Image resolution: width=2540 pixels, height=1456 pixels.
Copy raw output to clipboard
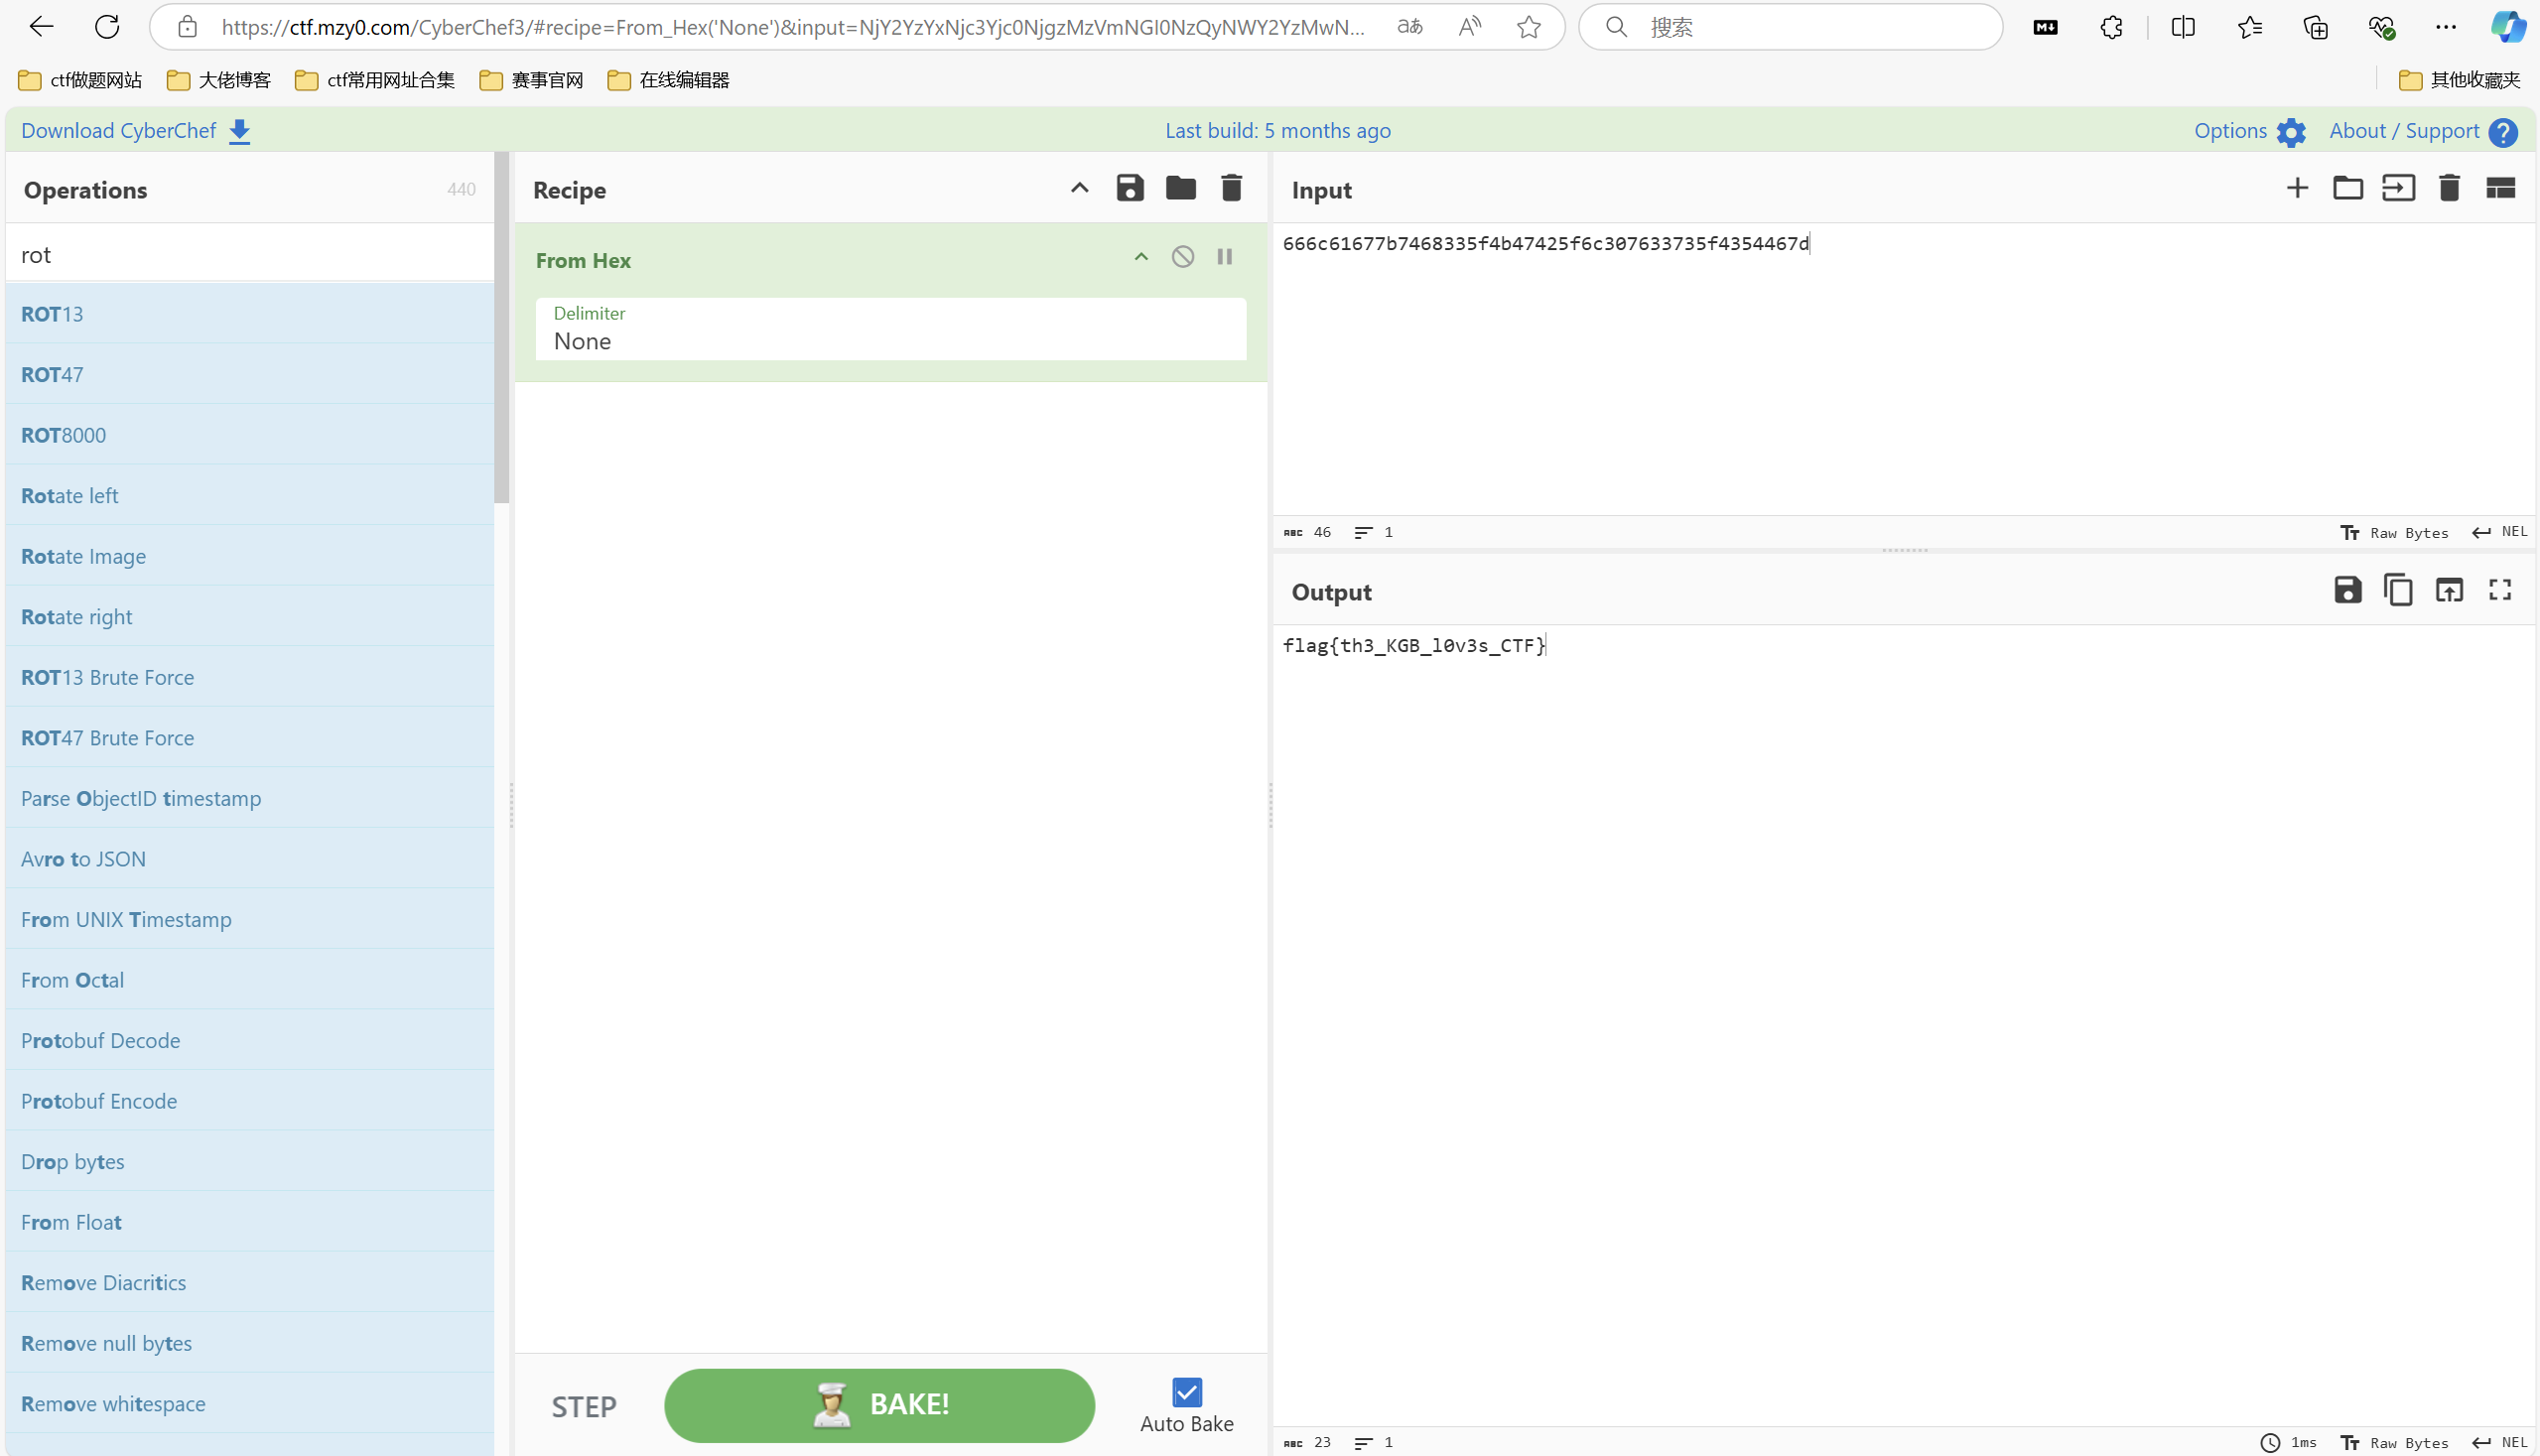2398,590
